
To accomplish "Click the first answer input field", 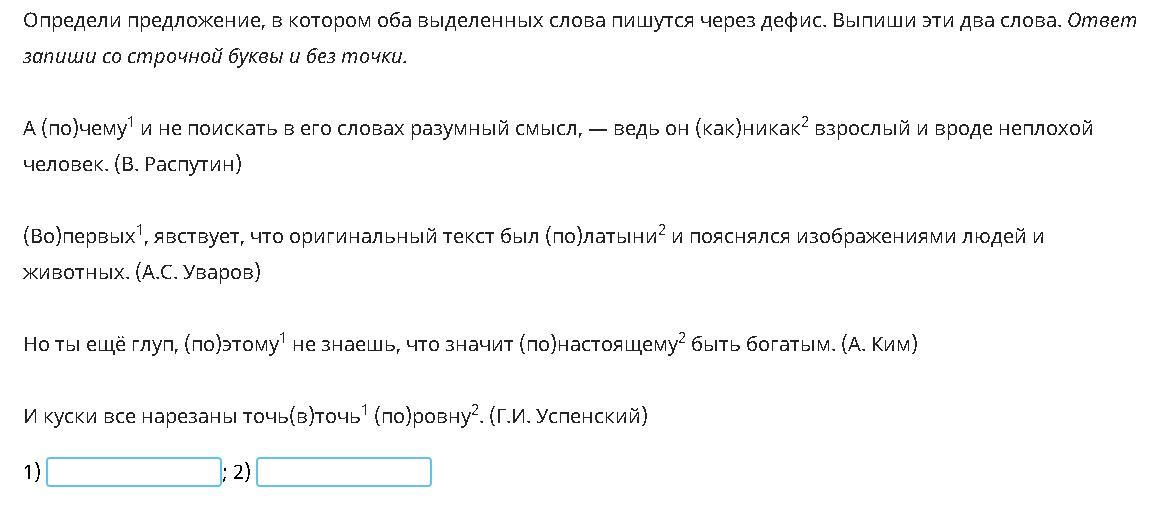I will pos(134,472).
